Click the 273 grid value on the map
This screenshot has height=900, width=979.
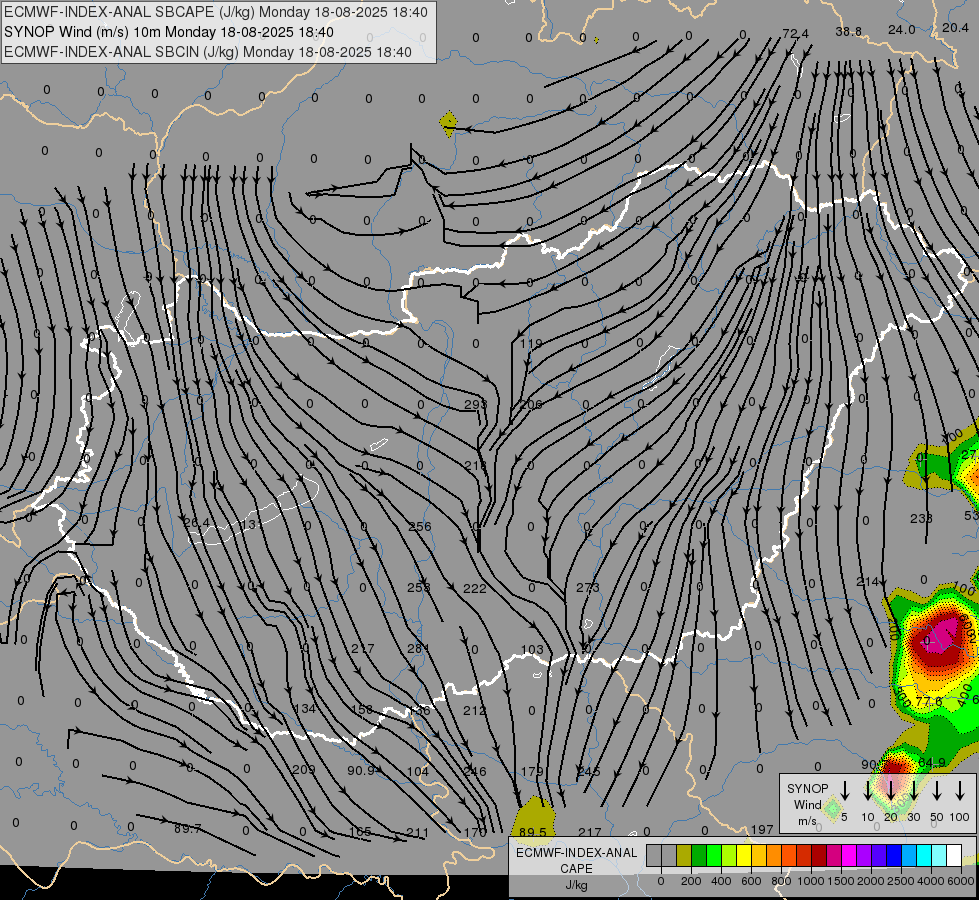(588, 587)
